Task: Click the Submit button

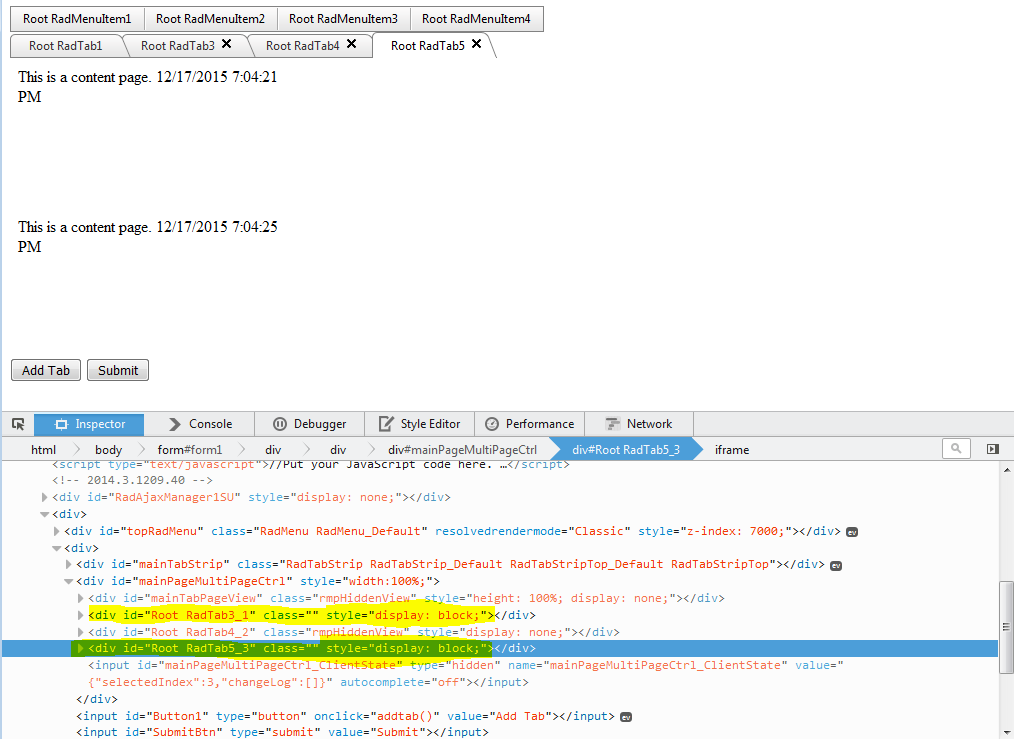Action: tap(118, 370)
